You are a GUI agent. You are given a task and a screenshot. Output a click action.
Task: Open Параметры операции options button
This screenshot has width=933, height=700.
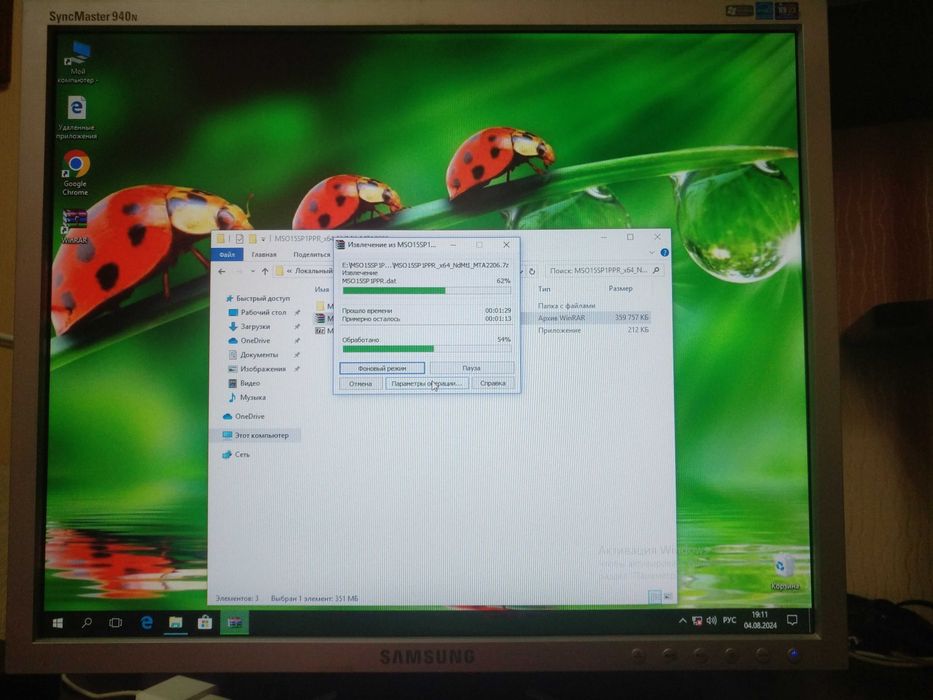tap(427, 383)
